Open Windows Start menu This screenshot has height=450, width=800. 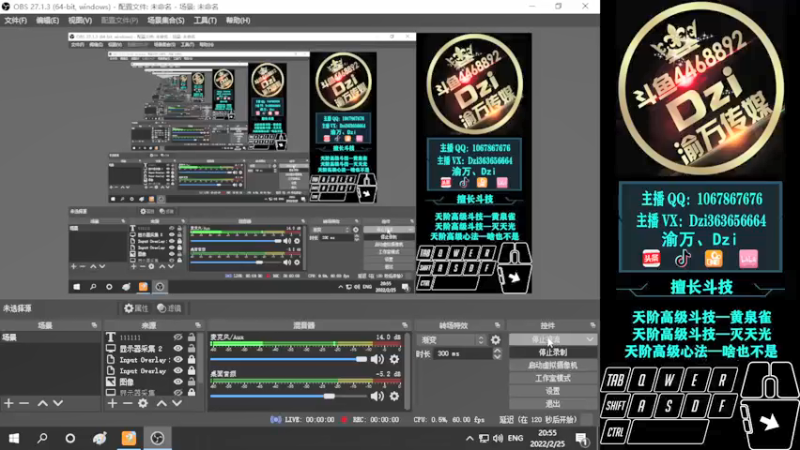[14, 438]
